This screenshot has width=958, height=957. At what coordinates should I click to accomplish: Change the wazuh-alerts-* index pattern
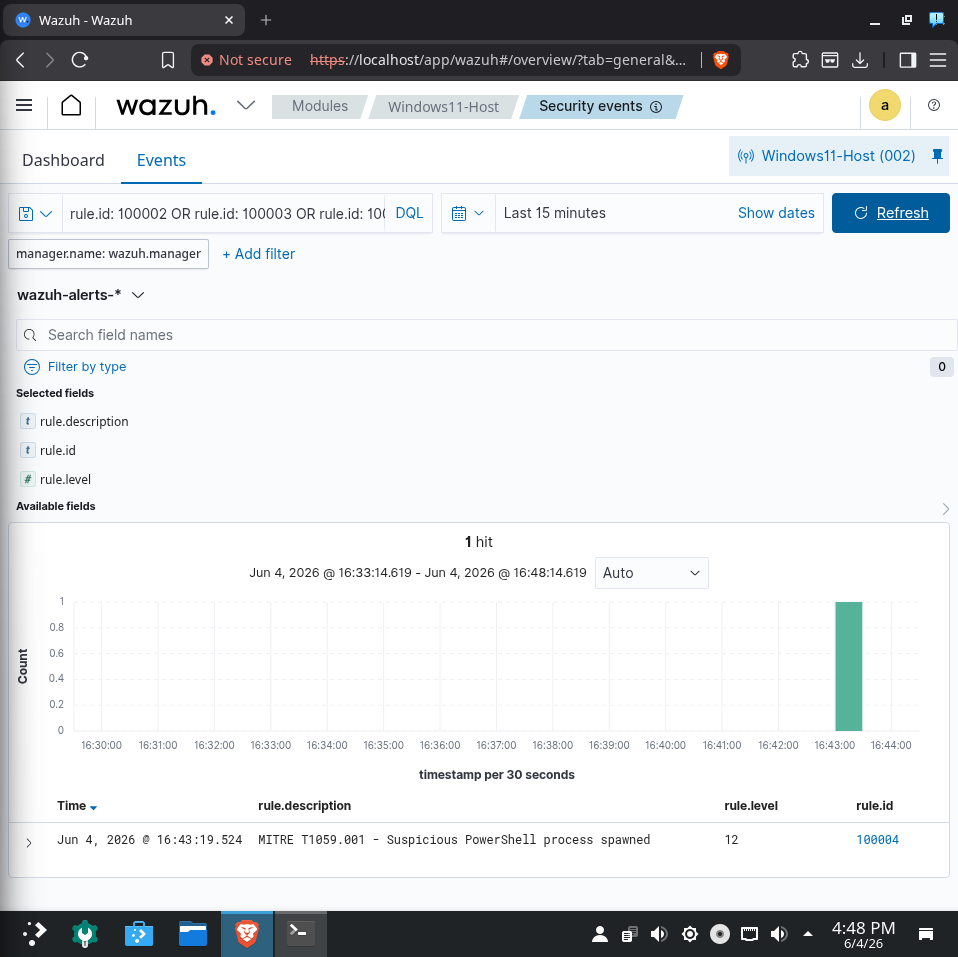pyautogui.click(x=81, y=295)
